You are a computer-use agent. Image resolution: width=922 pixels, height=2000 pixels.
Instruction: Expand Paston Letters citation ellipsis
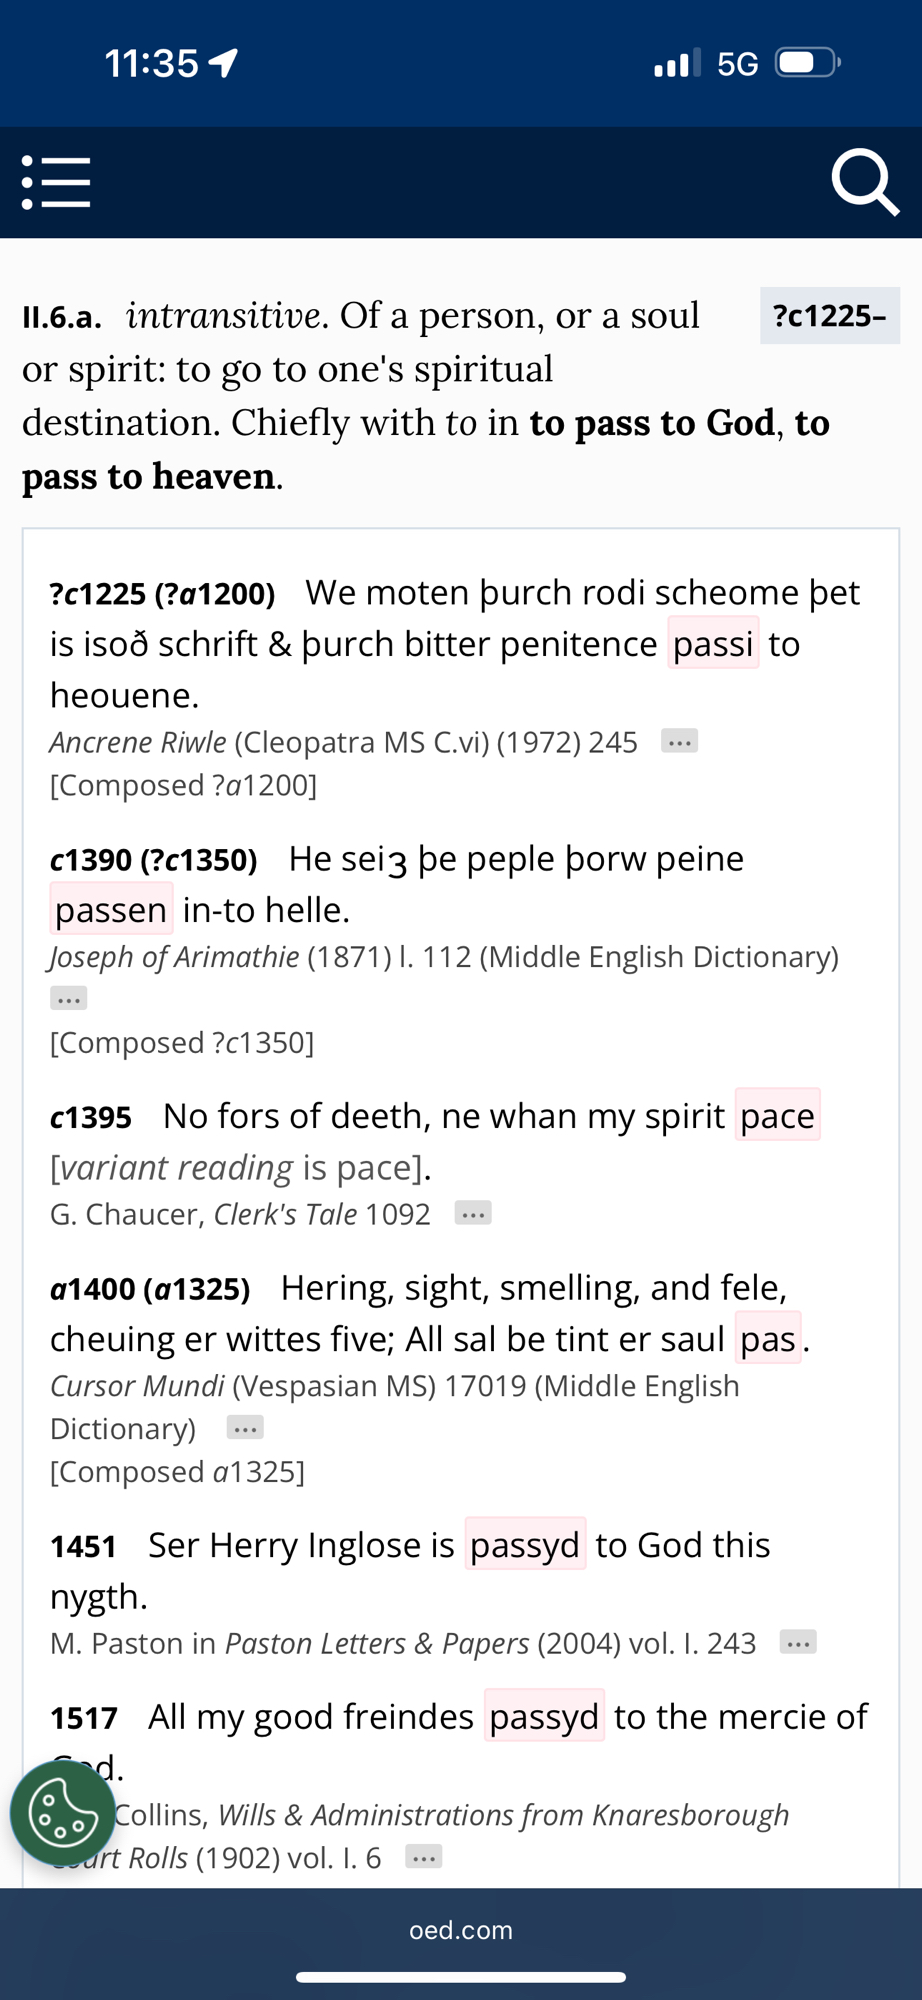tap(797, 1643)
